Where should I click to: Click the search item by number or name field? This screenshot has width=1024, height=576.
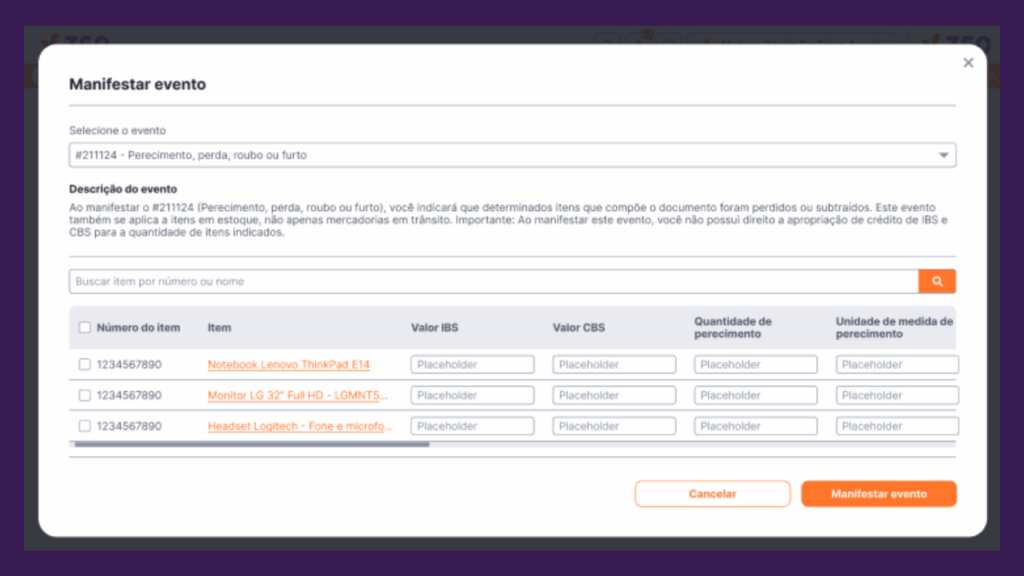coord(493,282)
